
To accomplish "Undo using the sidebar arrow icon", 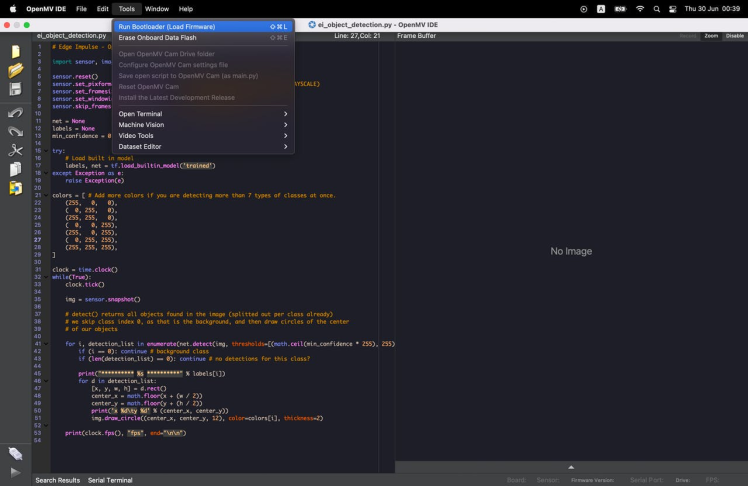I will [x=15, y=112].
